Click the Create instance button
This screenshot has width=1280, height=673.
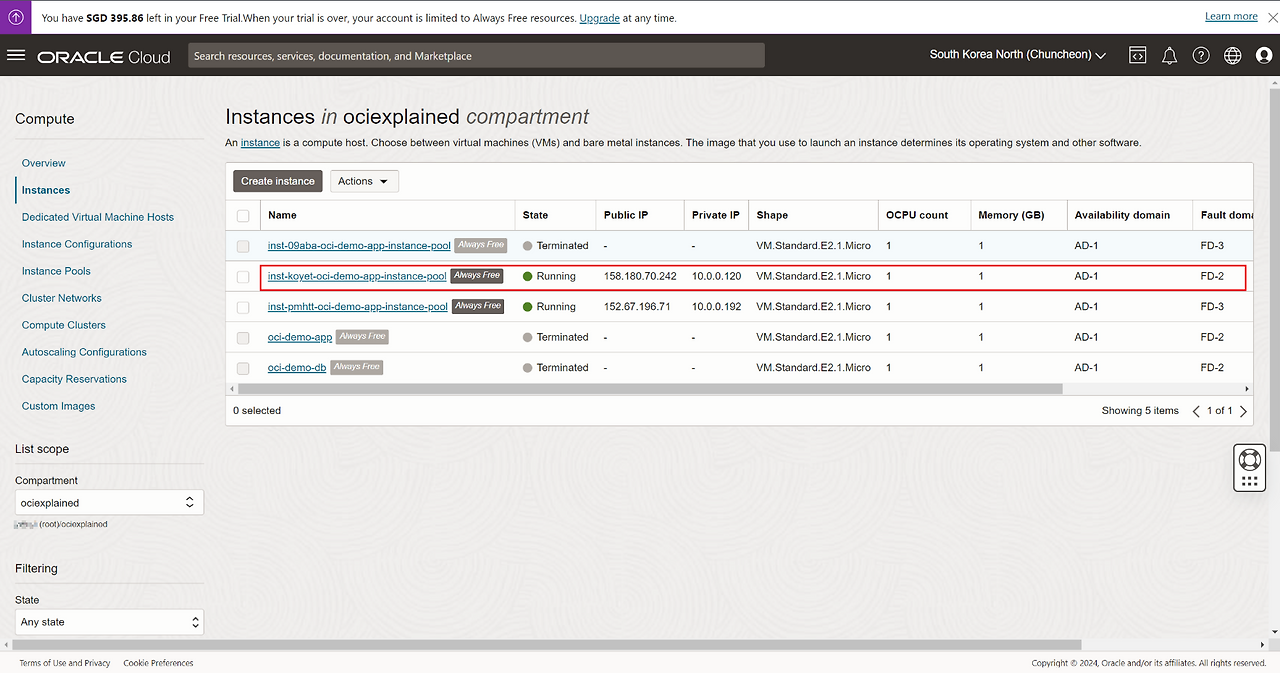click(x=278, y=181)
